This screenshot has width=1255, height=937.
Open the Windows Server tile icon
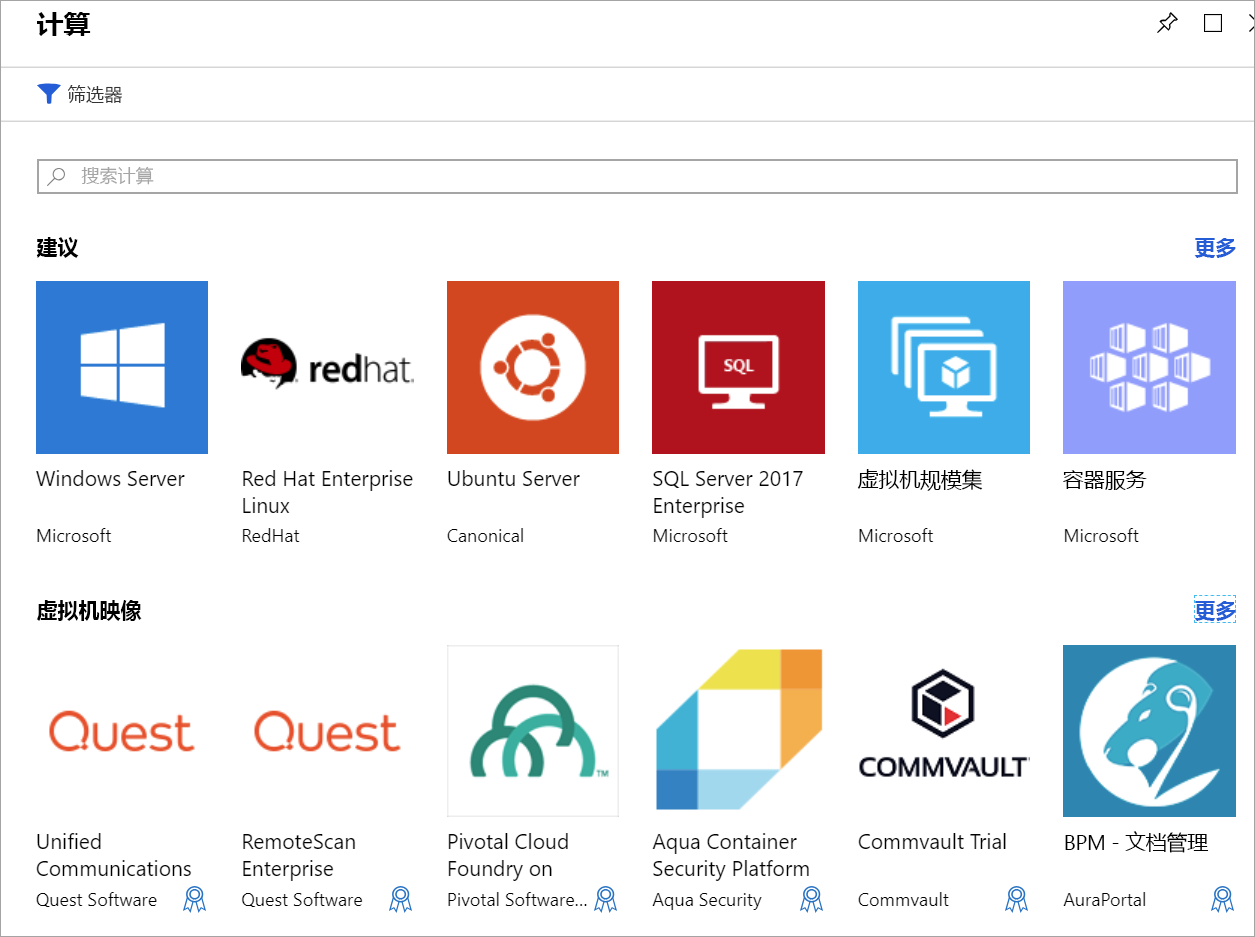(122, 367)
